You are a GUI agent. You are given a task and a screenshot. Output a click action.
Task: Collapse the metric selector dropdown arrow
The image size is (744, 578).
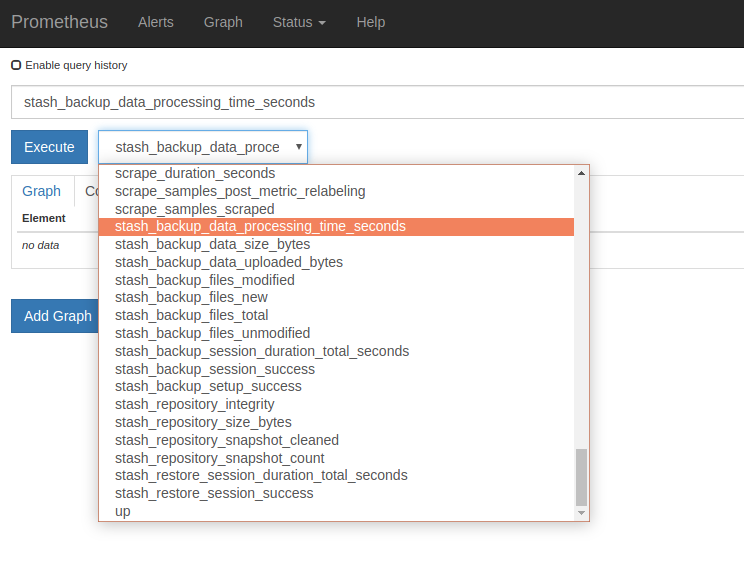[x=298, y=147]
